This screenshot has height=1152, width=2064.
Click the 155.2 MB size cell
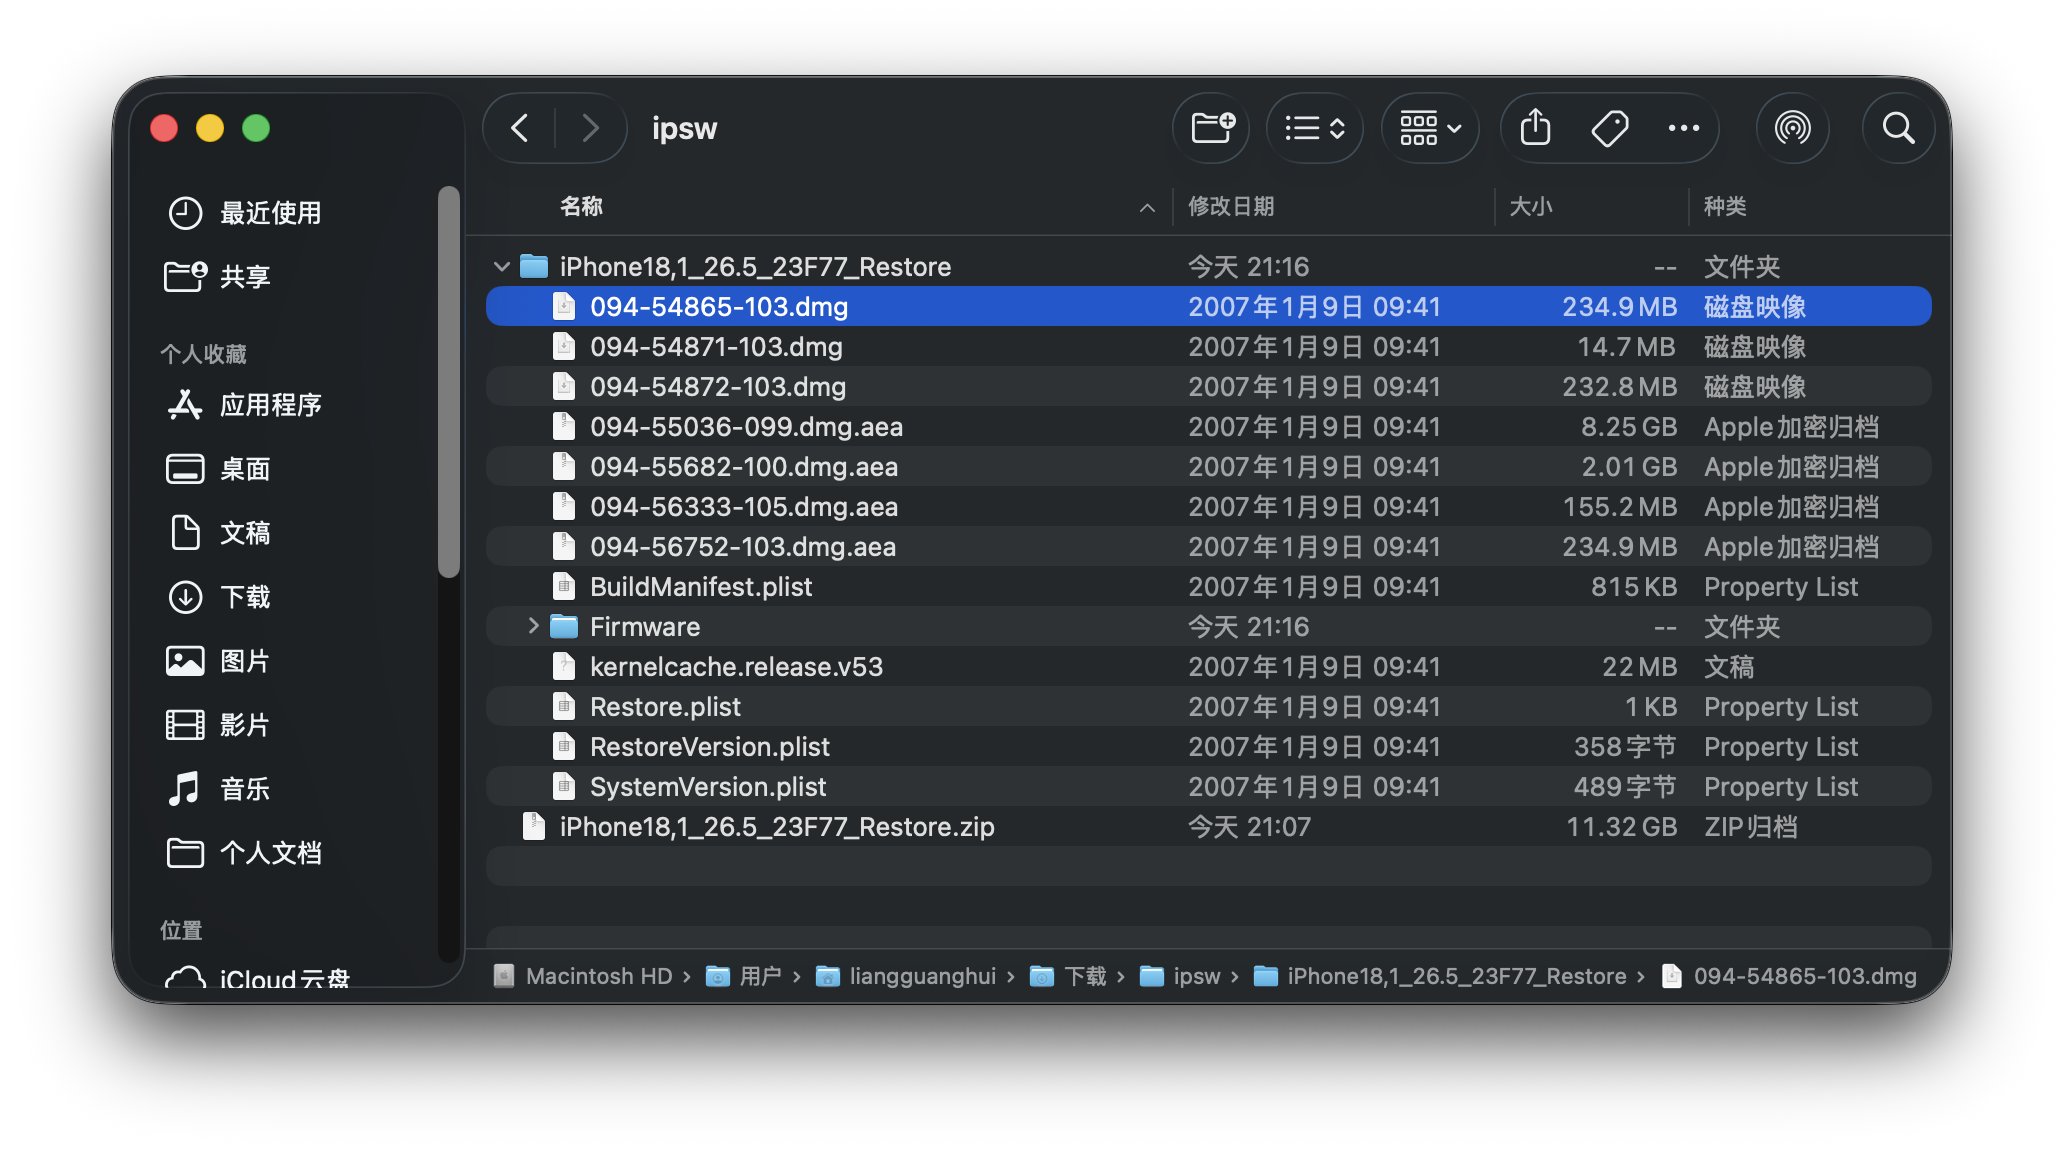(x=1620, y=507)
